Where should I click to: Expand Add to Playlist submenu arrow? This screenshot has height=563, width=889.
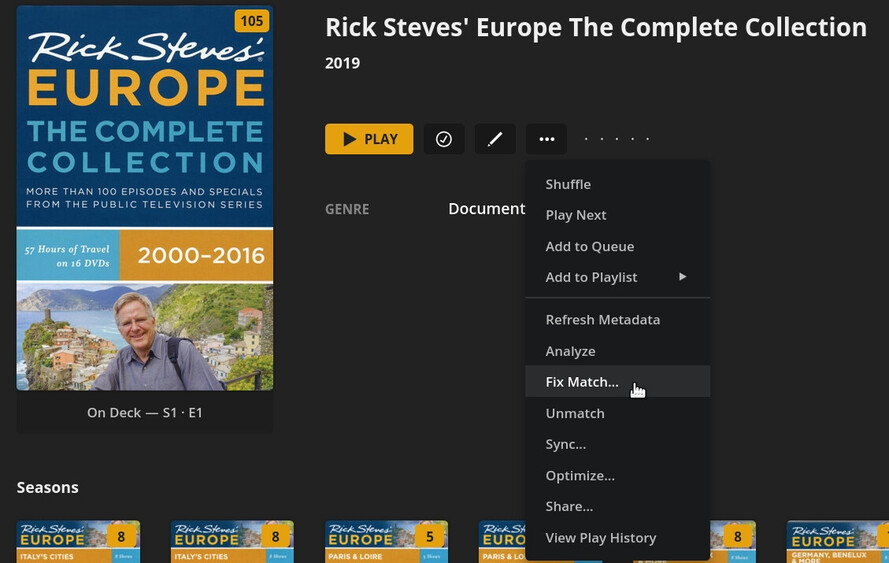point(683,277)
